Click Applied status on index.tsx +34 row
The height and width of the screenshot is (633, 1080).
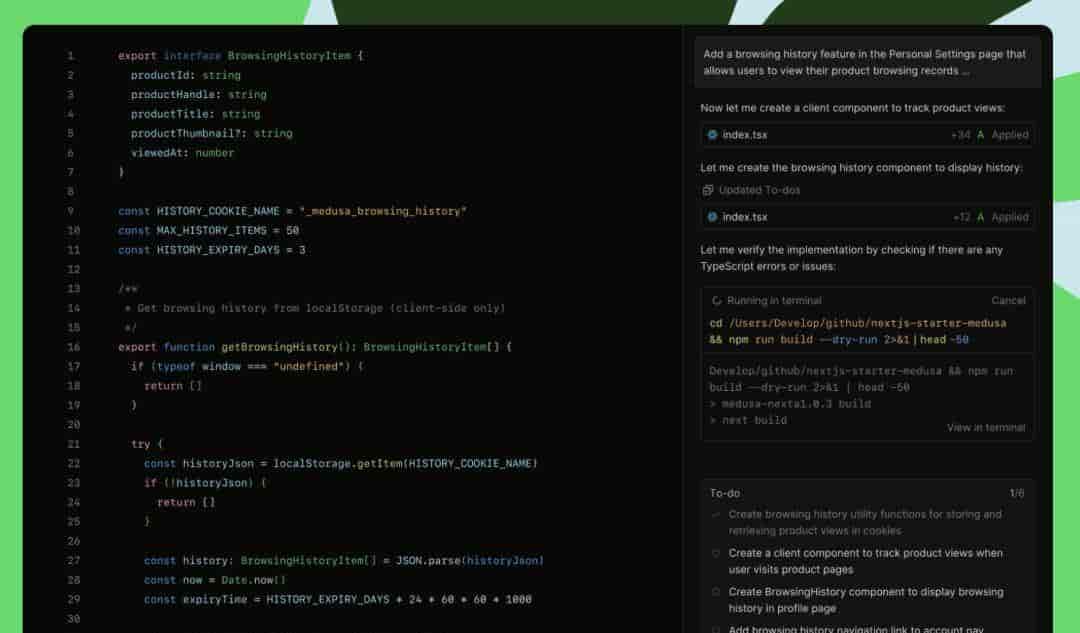click(x=1010, y=135)
